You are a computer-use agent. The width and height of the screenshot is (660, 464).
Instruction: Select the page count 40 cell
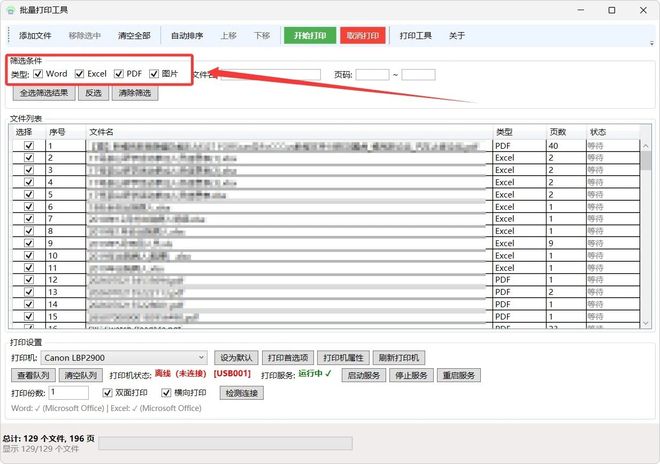[x=566, y=146]
